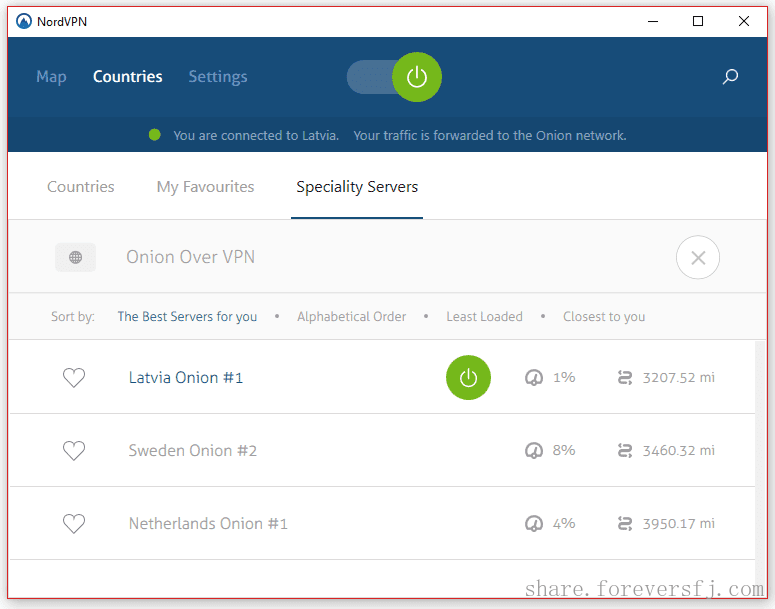Viewport: 775px width, 609px height.
Task: Click the load gauge icon for Sweden Onion #2
Action: coord(534,451)
